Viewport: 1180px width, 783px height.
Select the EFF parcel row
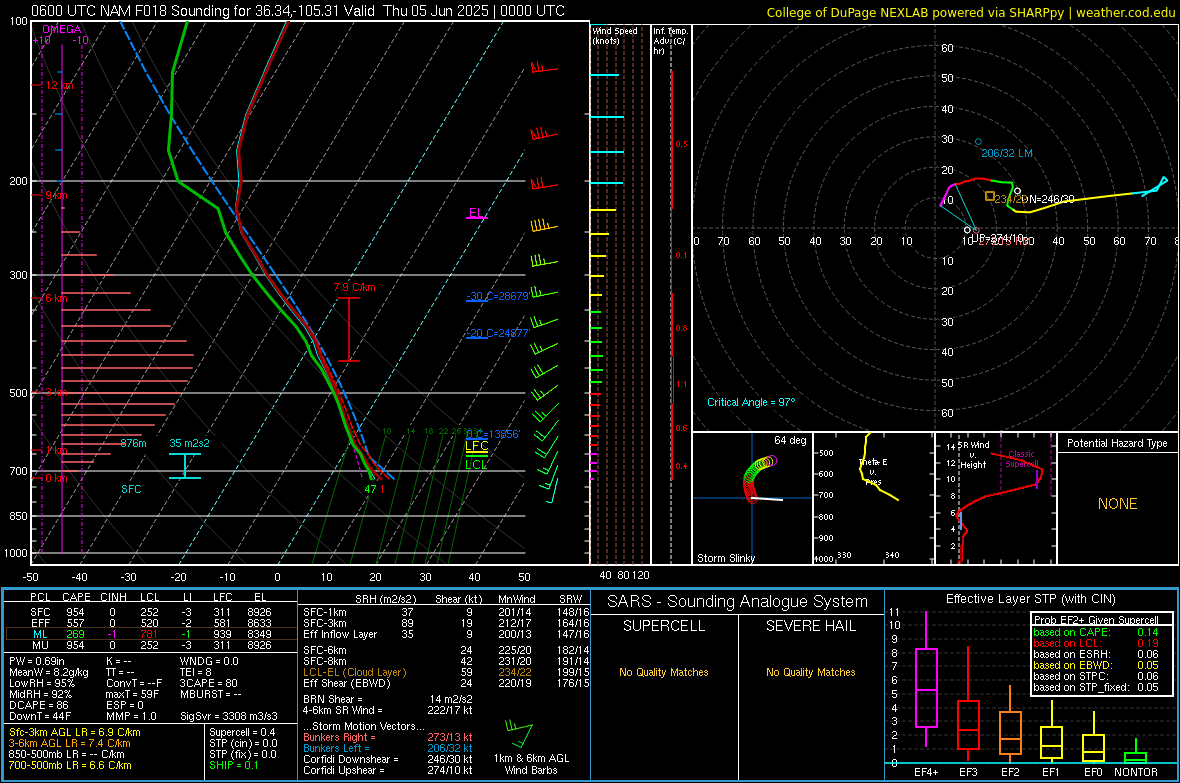tap(149, 623)
